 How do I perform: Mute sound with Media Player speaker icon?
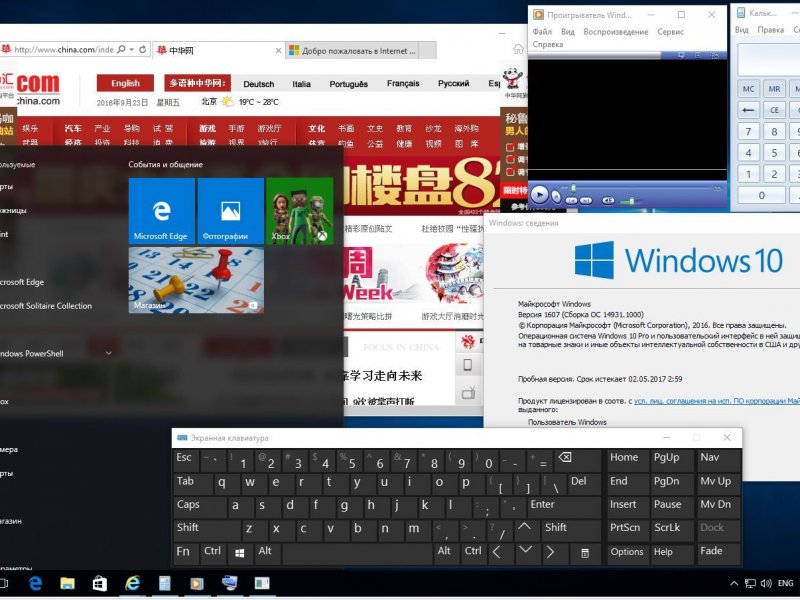tap(608, 201)
